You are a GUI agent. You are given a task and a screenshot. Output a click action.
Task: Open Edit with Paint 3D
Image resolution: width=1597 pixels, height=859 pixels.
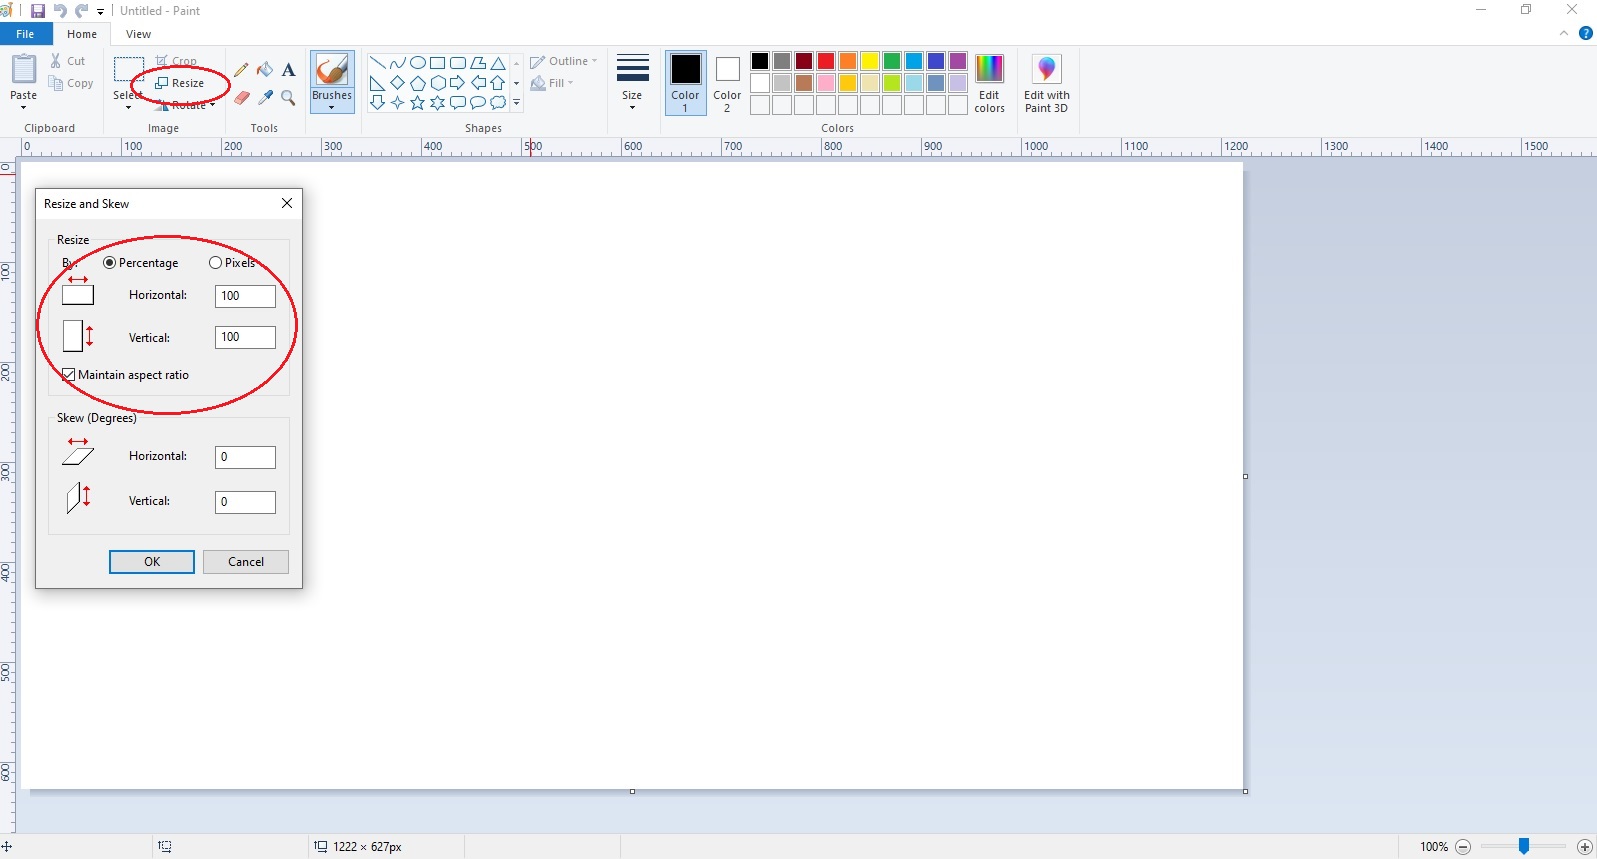[1046, 83]
